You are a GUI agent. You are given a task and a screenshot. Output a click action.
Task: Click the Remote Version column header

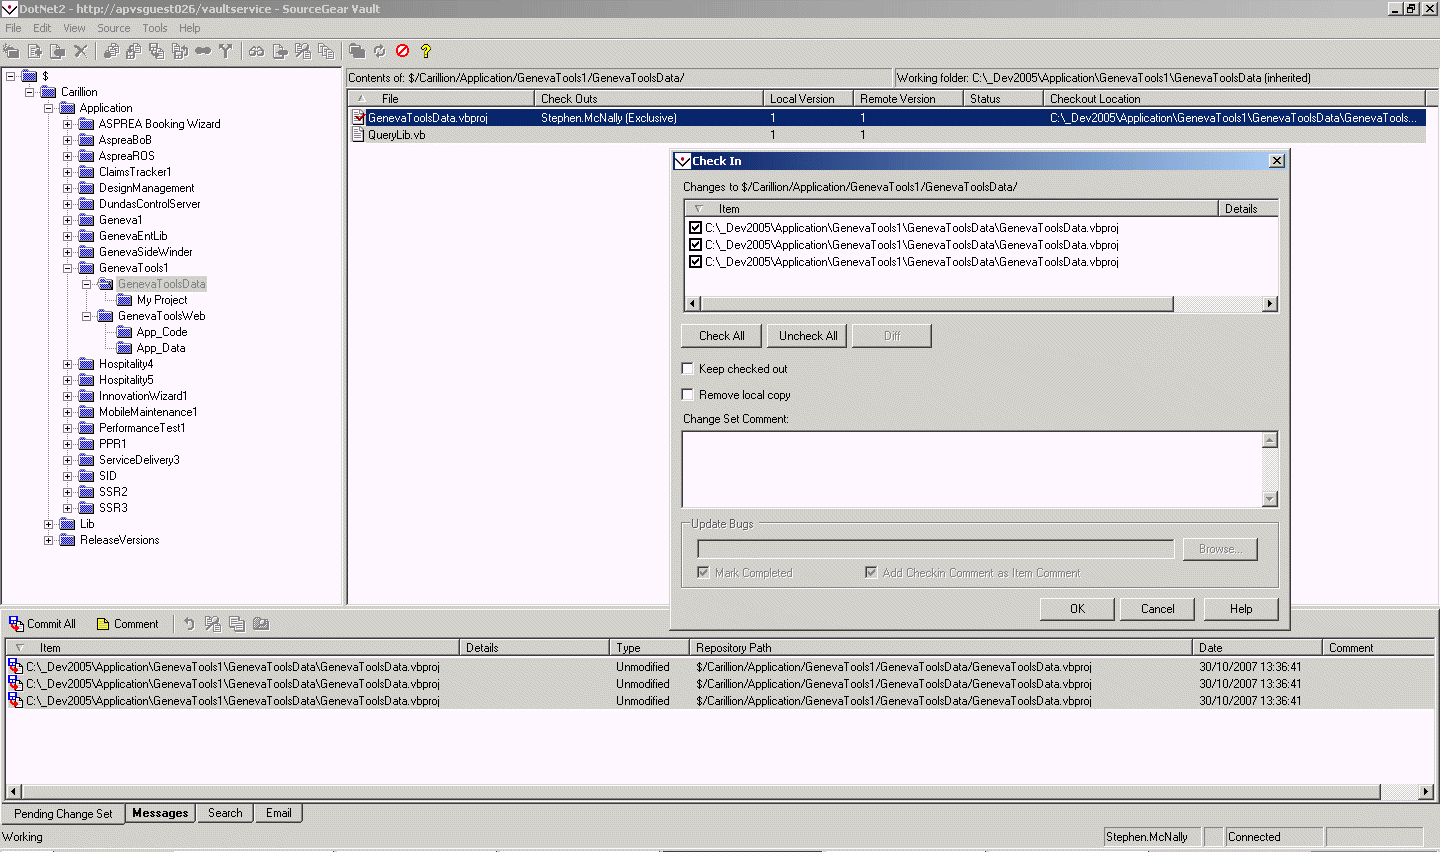click(908, 99)
